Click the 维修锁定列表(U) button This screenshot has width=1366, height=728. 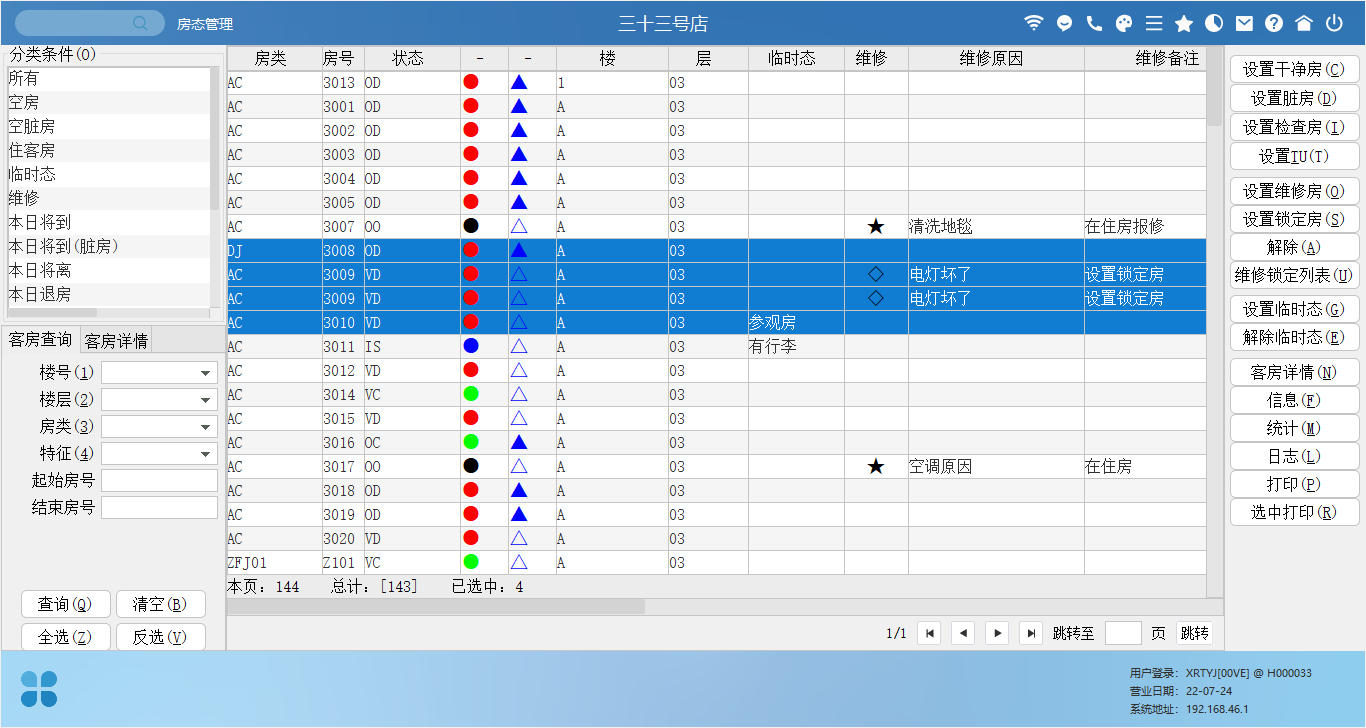point(1295,275)
